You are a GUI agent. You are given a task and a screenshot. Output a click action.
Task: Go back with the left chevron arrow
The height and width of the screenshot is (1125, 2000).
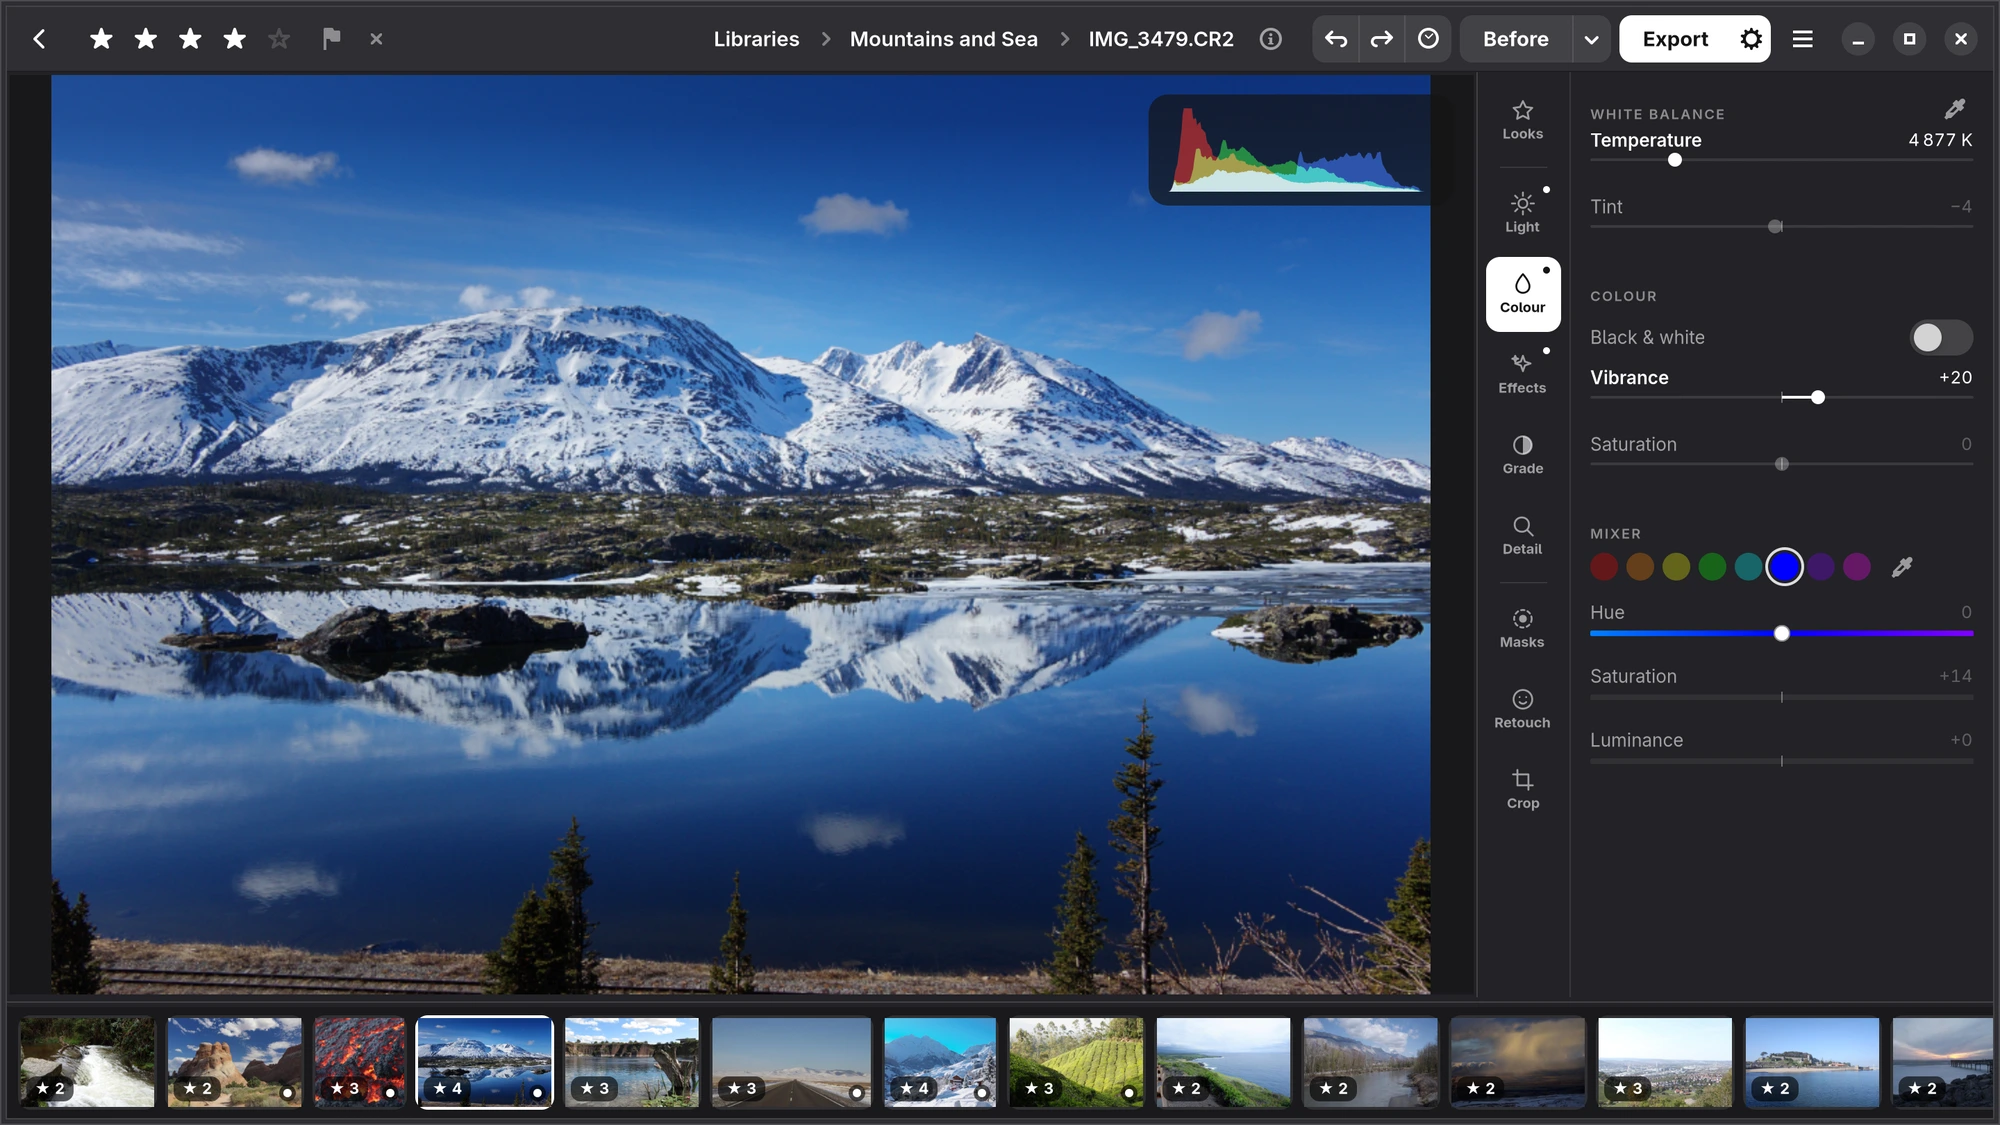(39, 39)
